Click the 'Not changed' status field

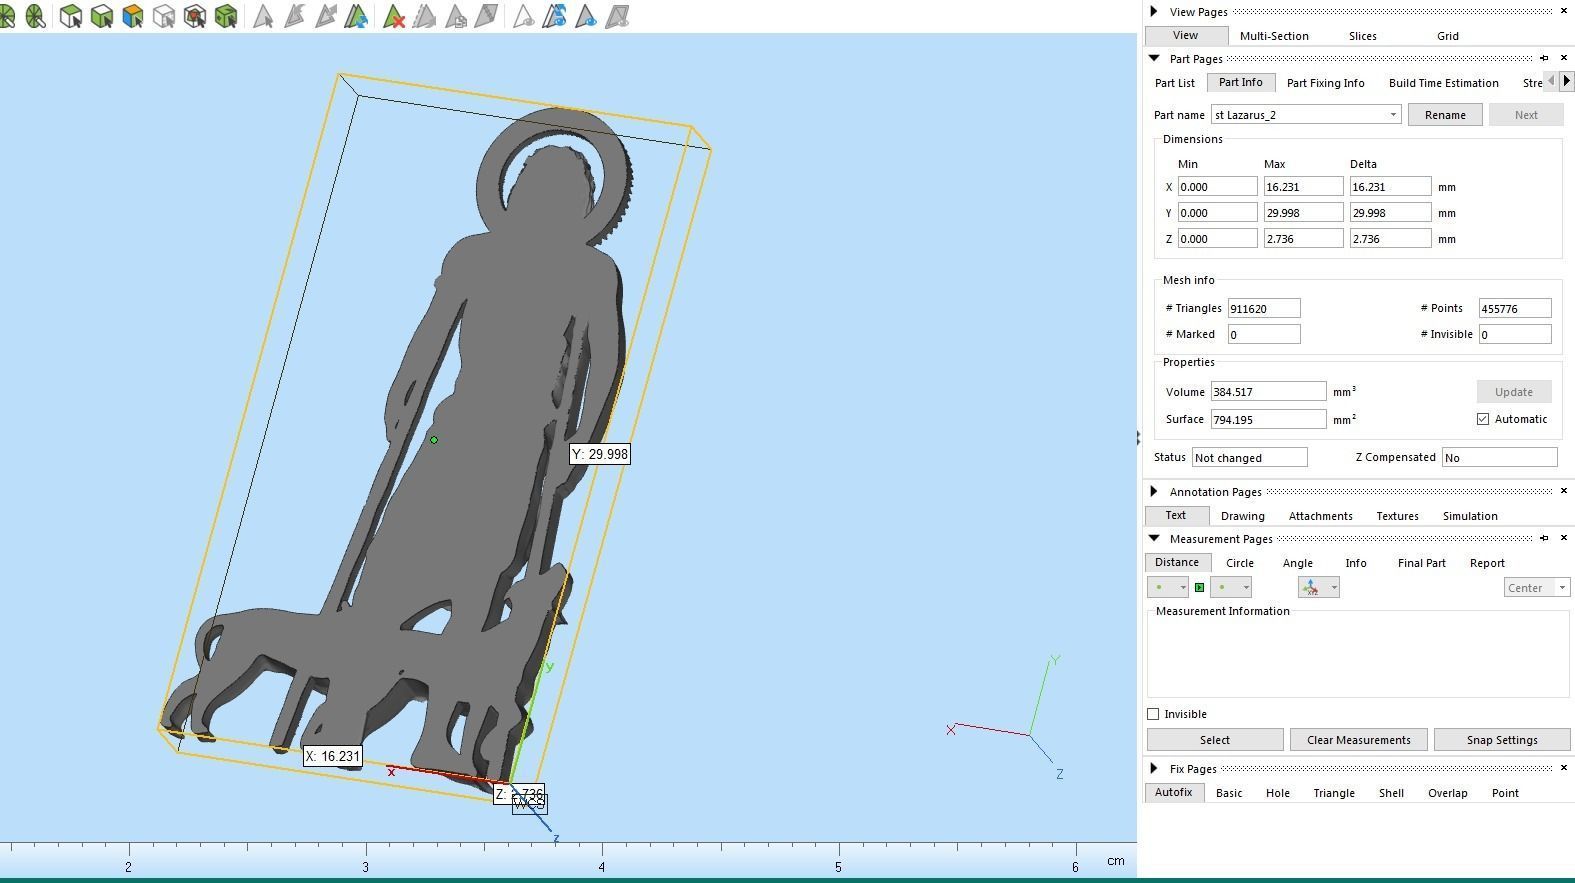click(1249, 457)
